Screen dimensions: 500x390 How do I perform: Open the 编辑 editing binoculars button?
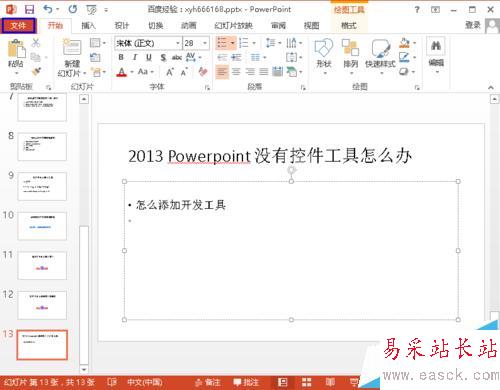pos(436,55)
